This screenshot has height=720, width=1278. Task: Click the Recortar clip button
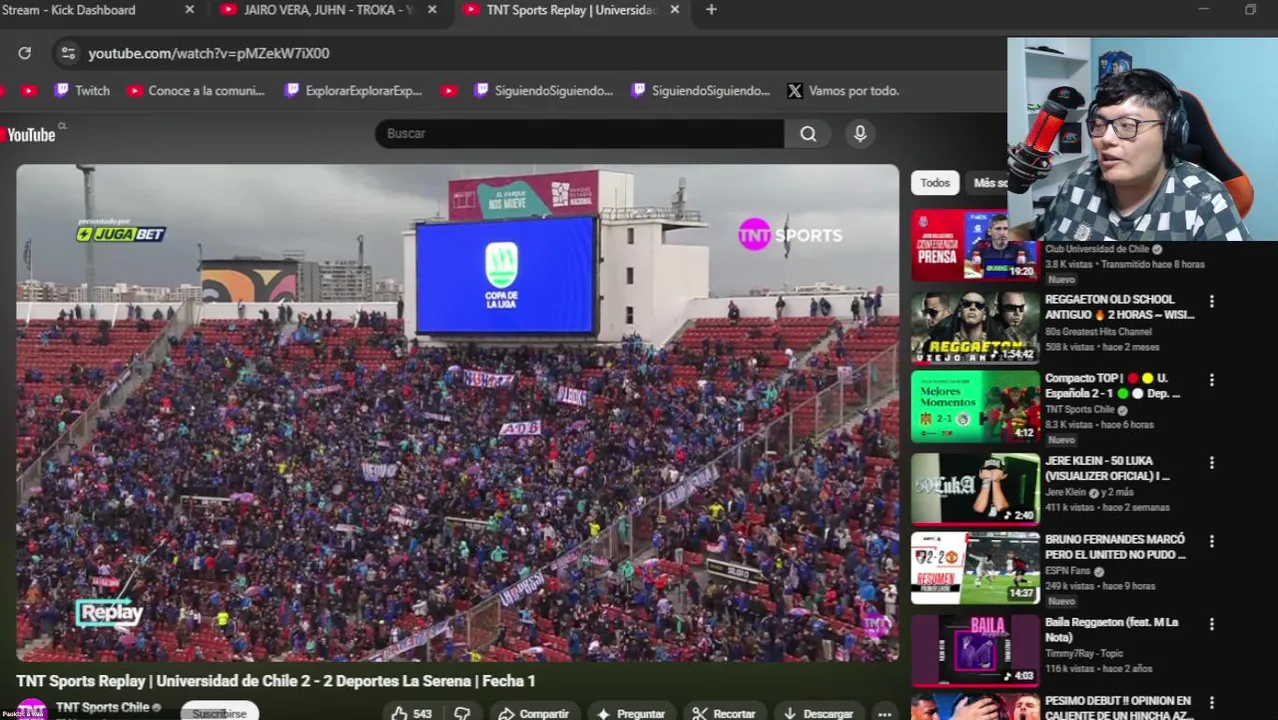coord(724,713)
